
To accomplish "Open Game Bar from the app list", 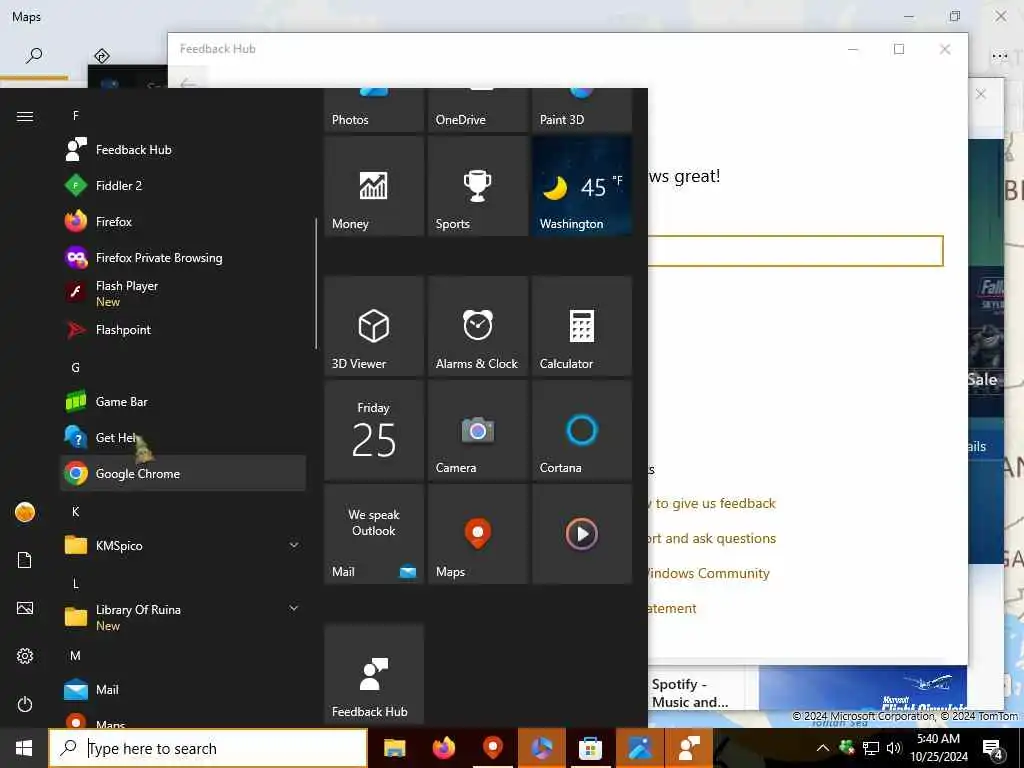I will [x=183, y=401].
